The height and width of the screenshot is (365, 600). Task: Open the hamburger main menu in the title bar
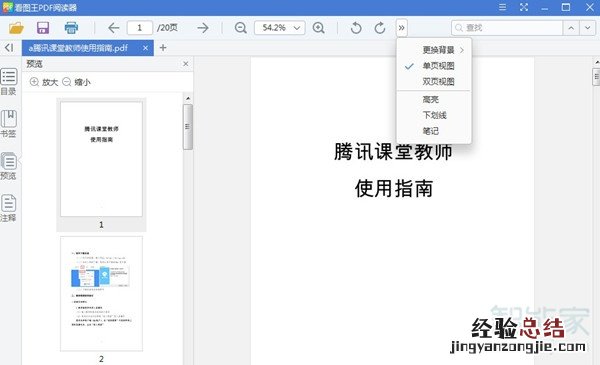point(503,7)
